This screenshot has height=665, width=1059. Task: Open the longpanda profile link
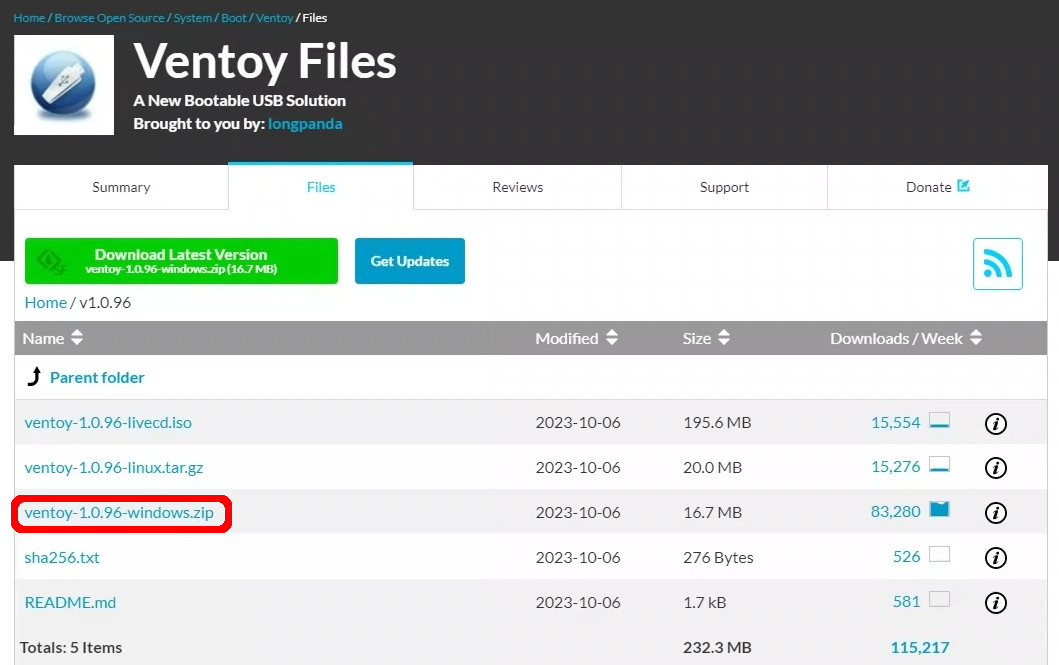tap(305, 123)
